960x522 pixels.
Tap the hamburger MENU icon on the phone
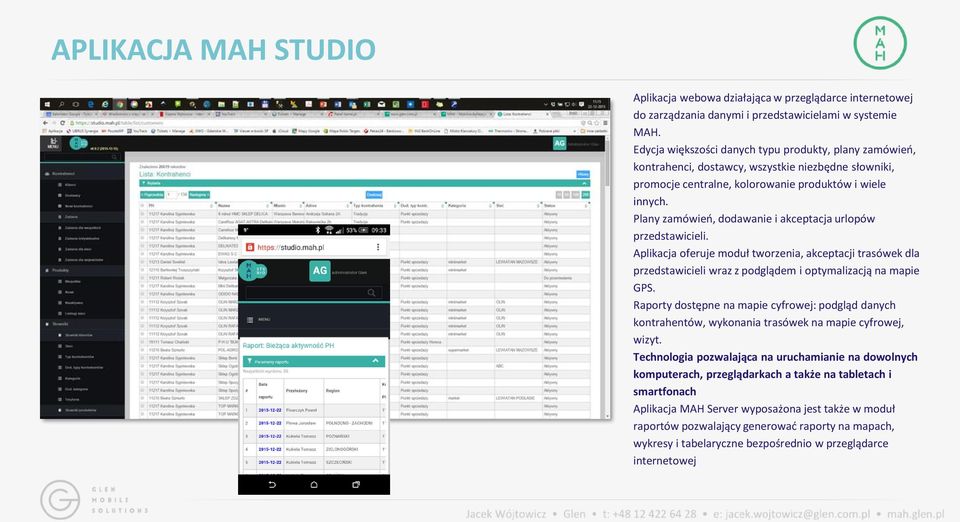(x=250, y=319)
